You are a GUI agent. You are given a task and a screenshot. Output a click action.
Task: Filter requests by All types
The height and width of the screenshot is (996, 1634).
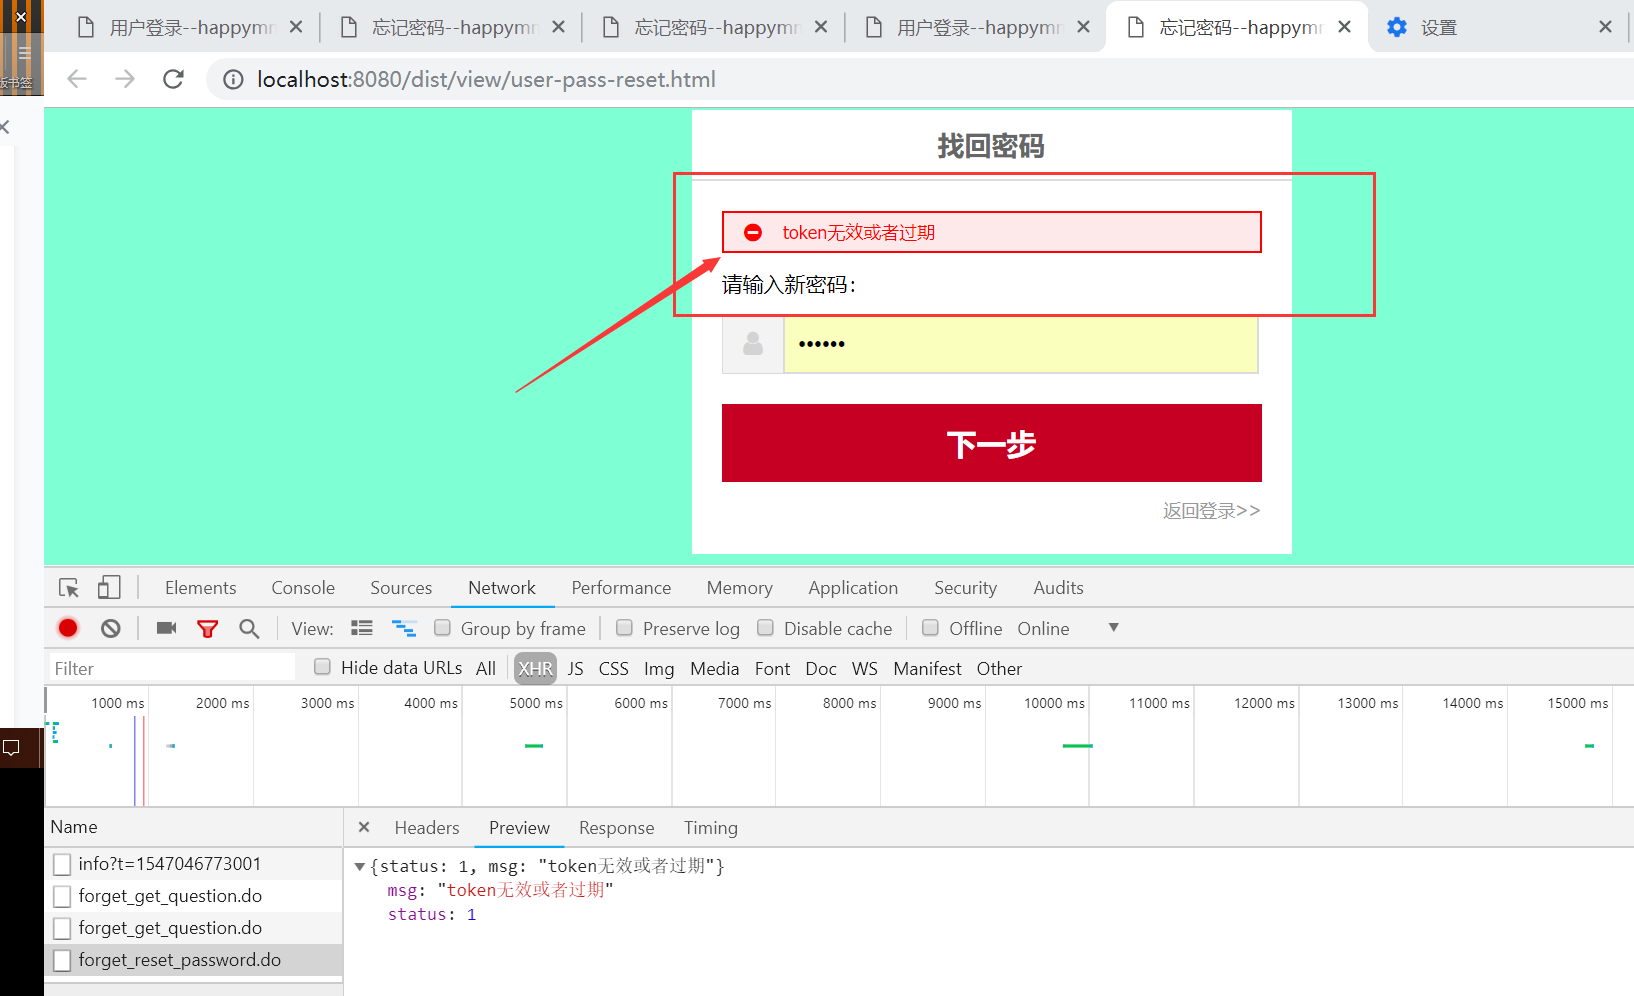point(486,669)
